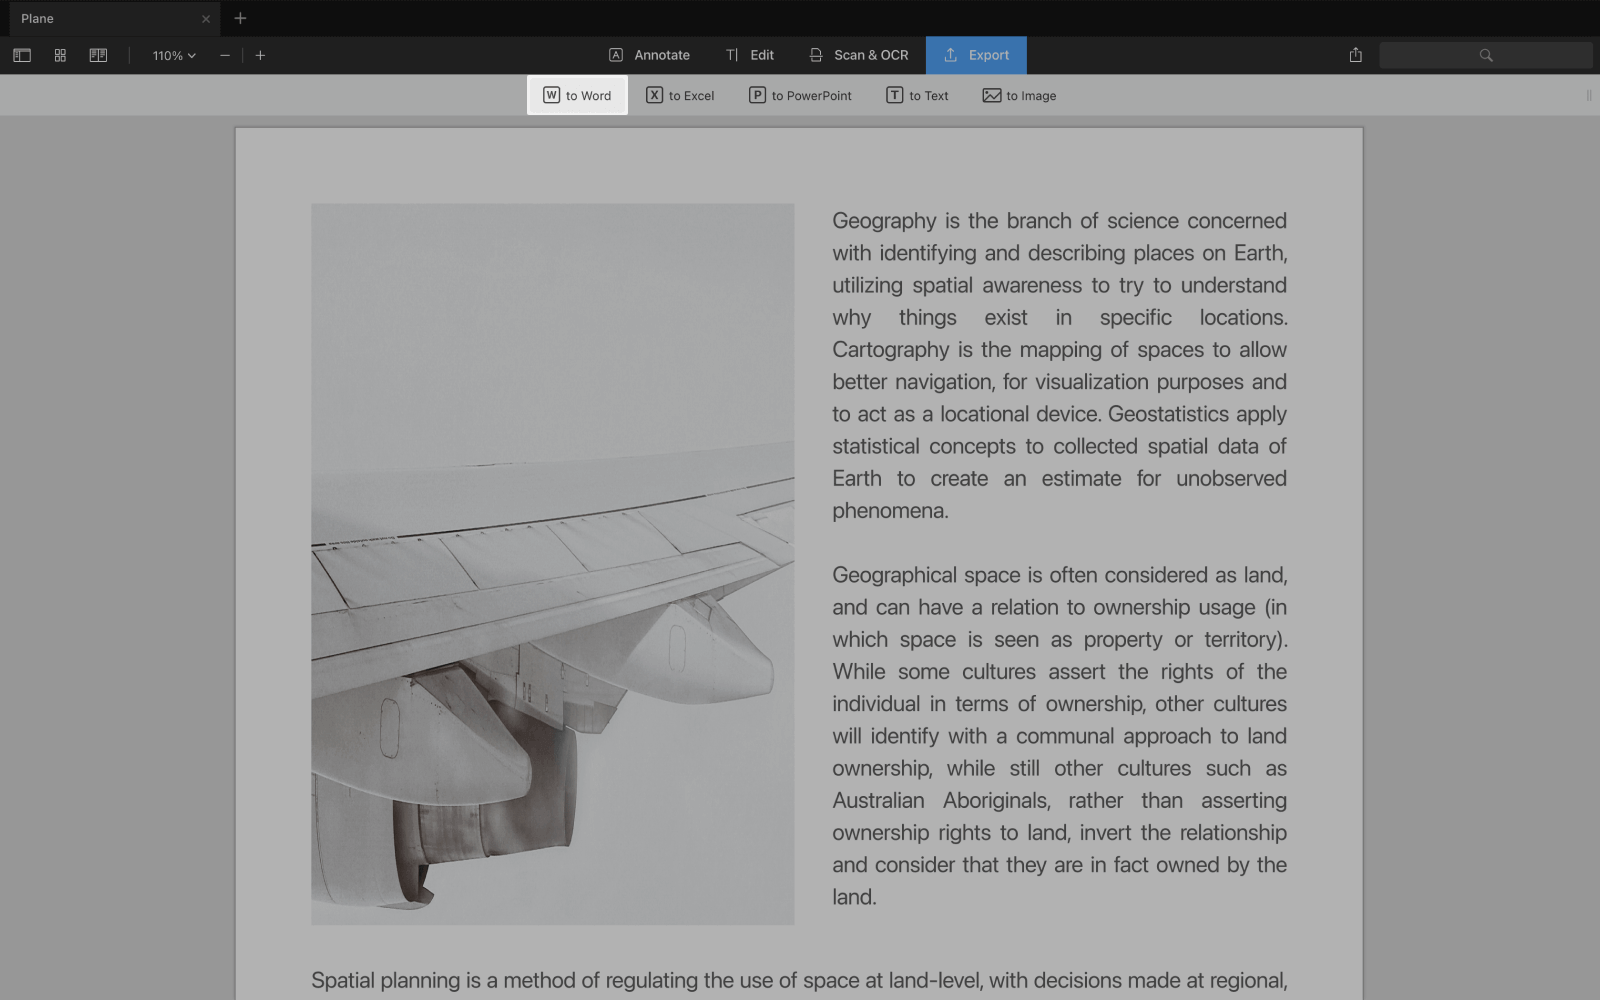Screen dimensions: 1600x1000
Task: Switch to the Annotate tab
Action: tap(649, 55)
